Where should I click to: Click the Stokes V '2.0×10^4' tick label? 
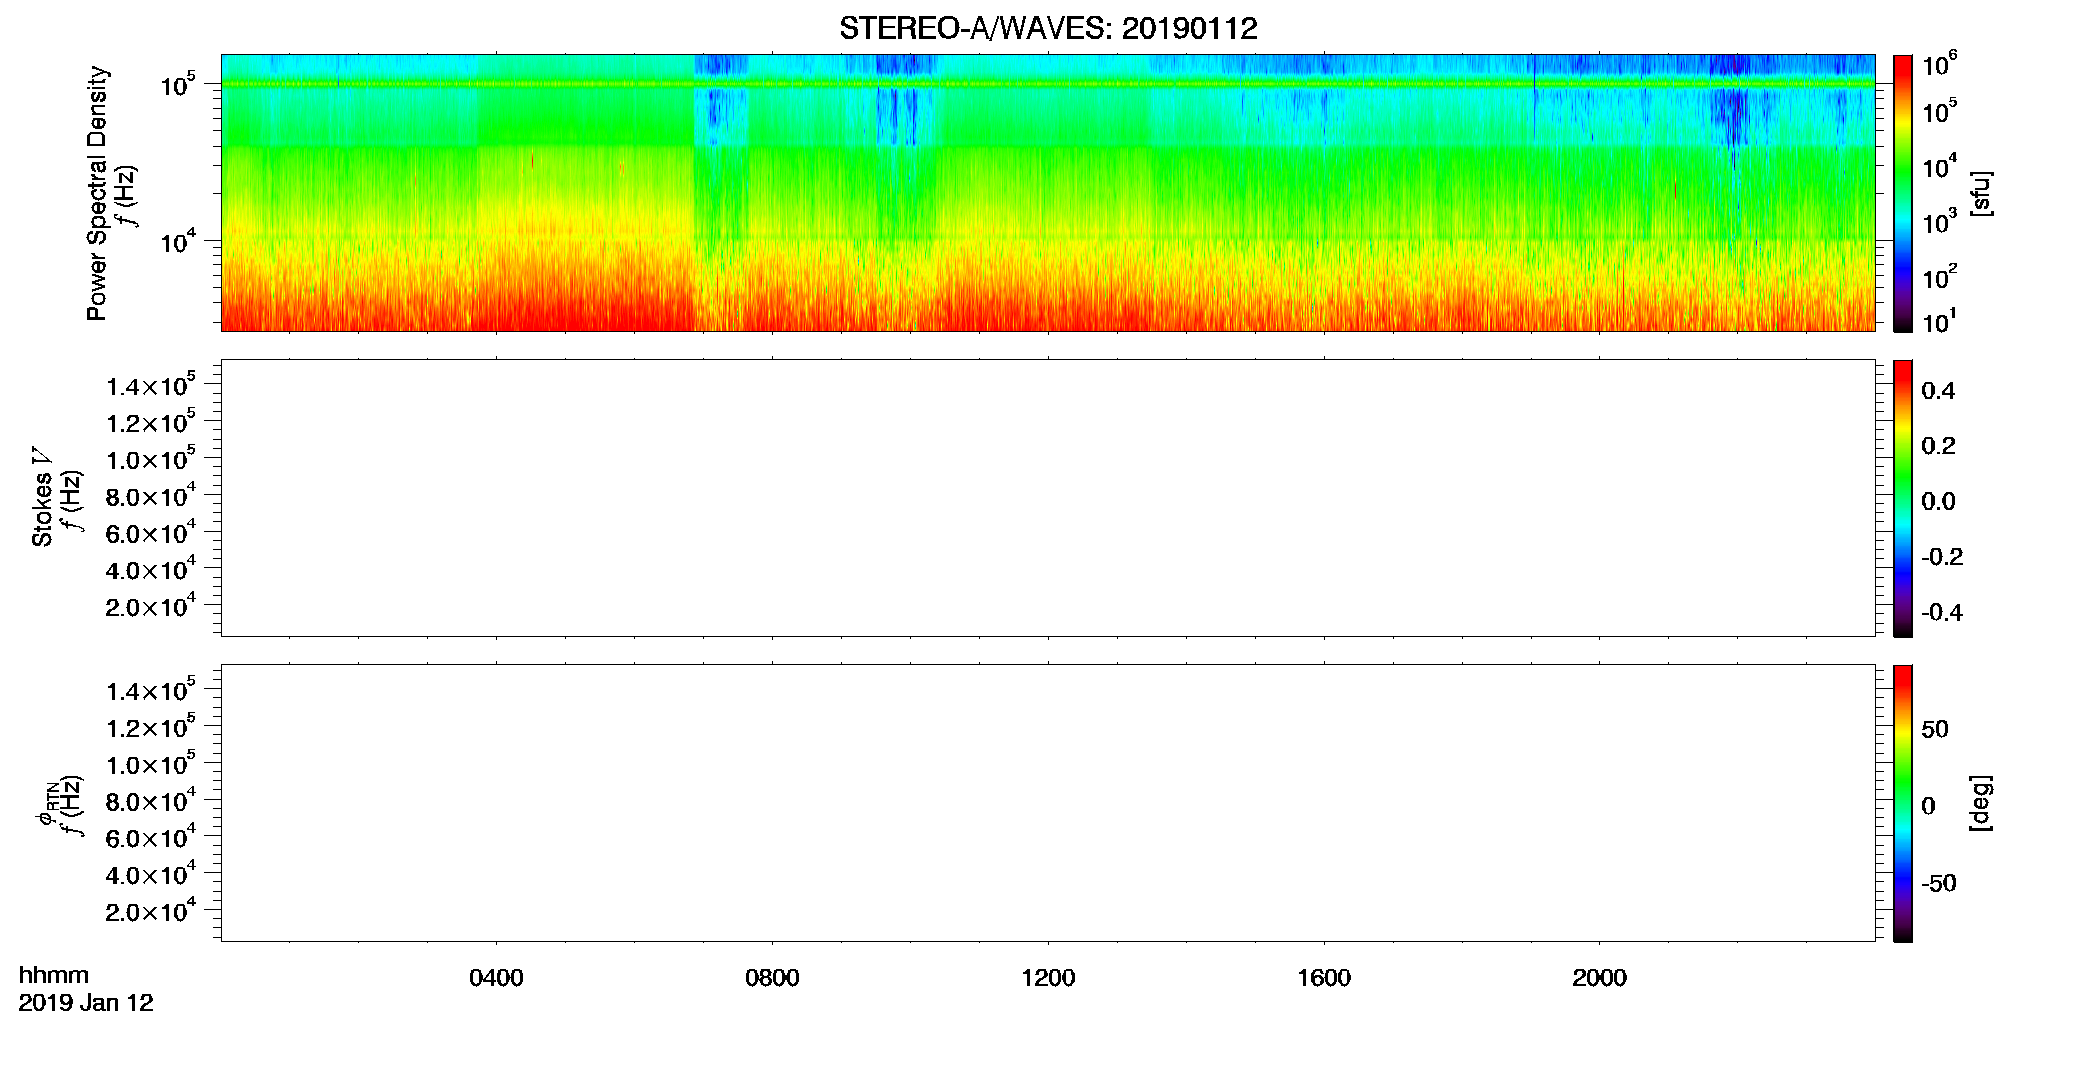click(x=151, y=606)
